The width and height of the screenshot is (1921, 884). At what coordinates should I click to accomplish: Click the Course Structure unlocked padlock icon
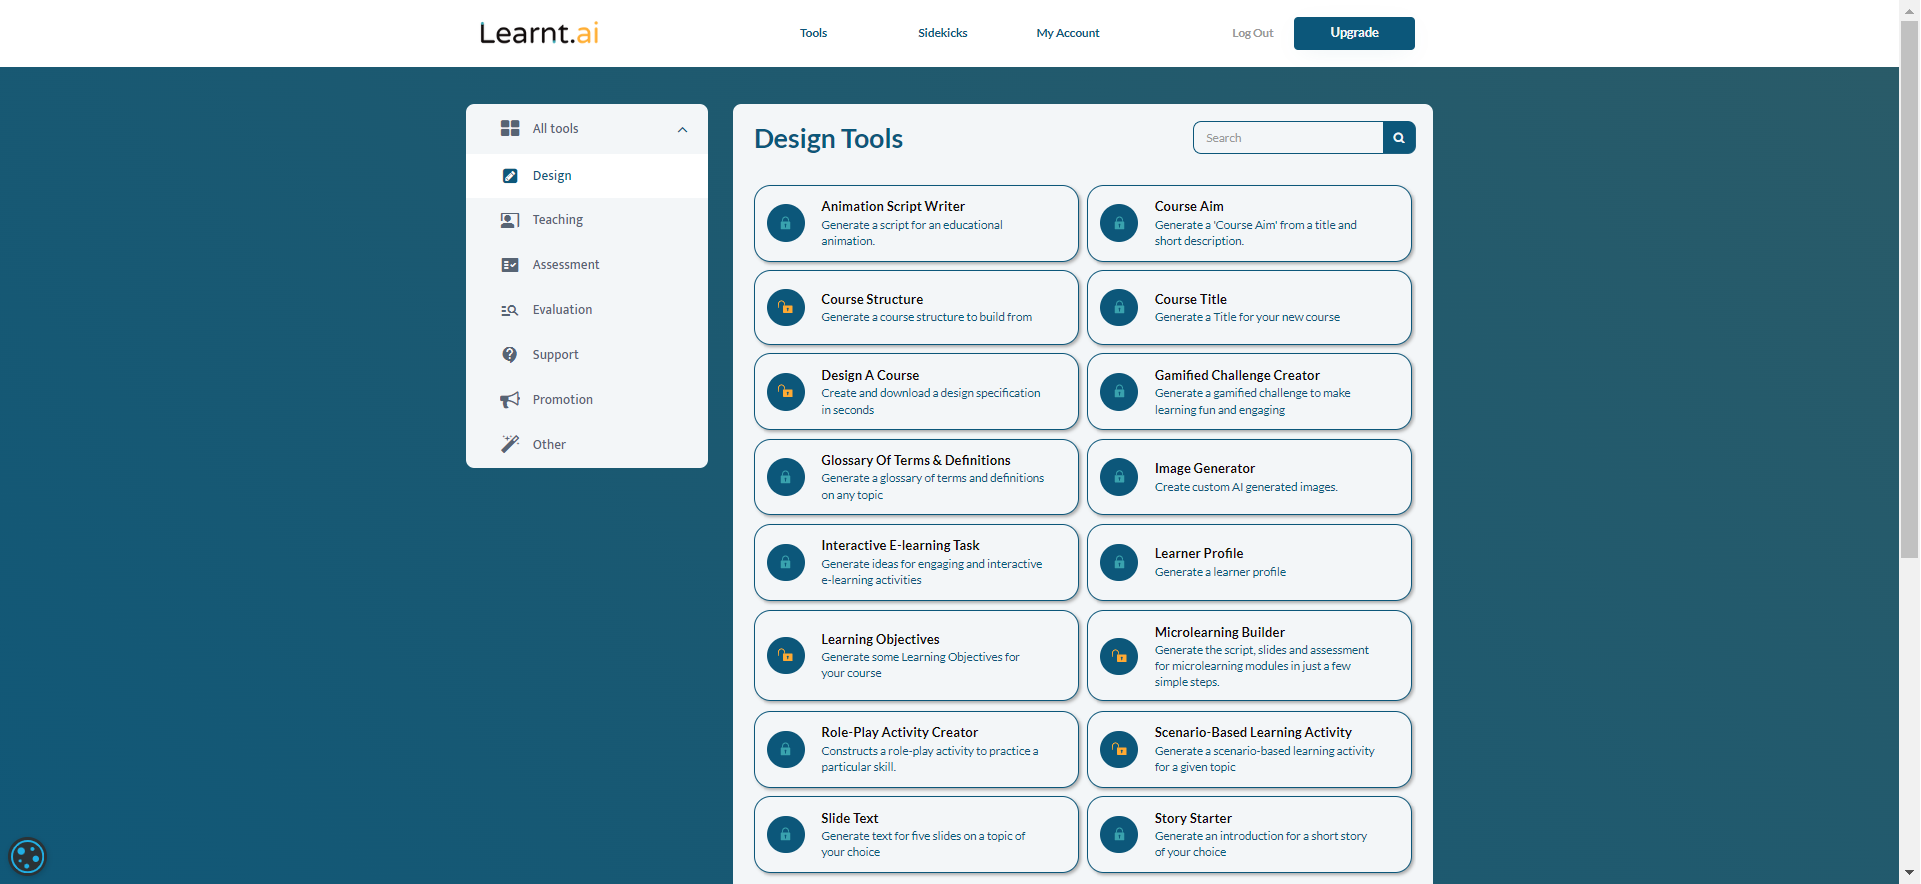[786, 308]
